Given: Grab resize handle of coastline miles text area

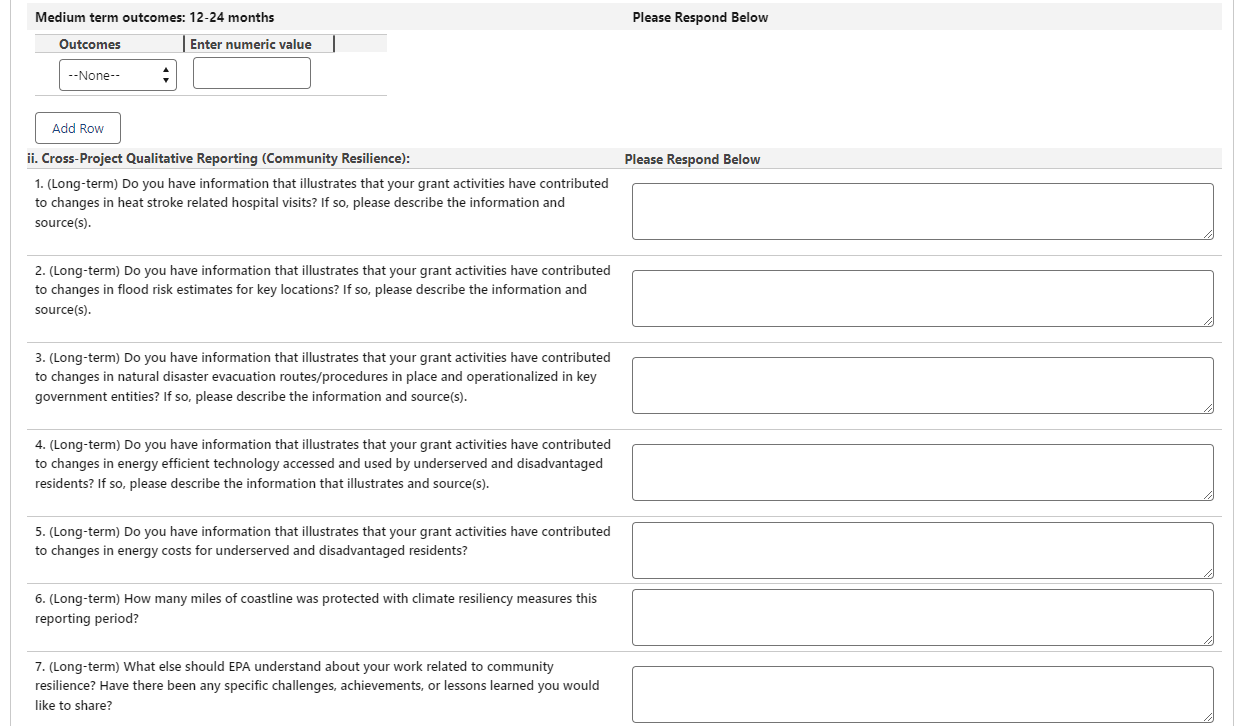Looking at the screenshot, I should [1208, 640].
